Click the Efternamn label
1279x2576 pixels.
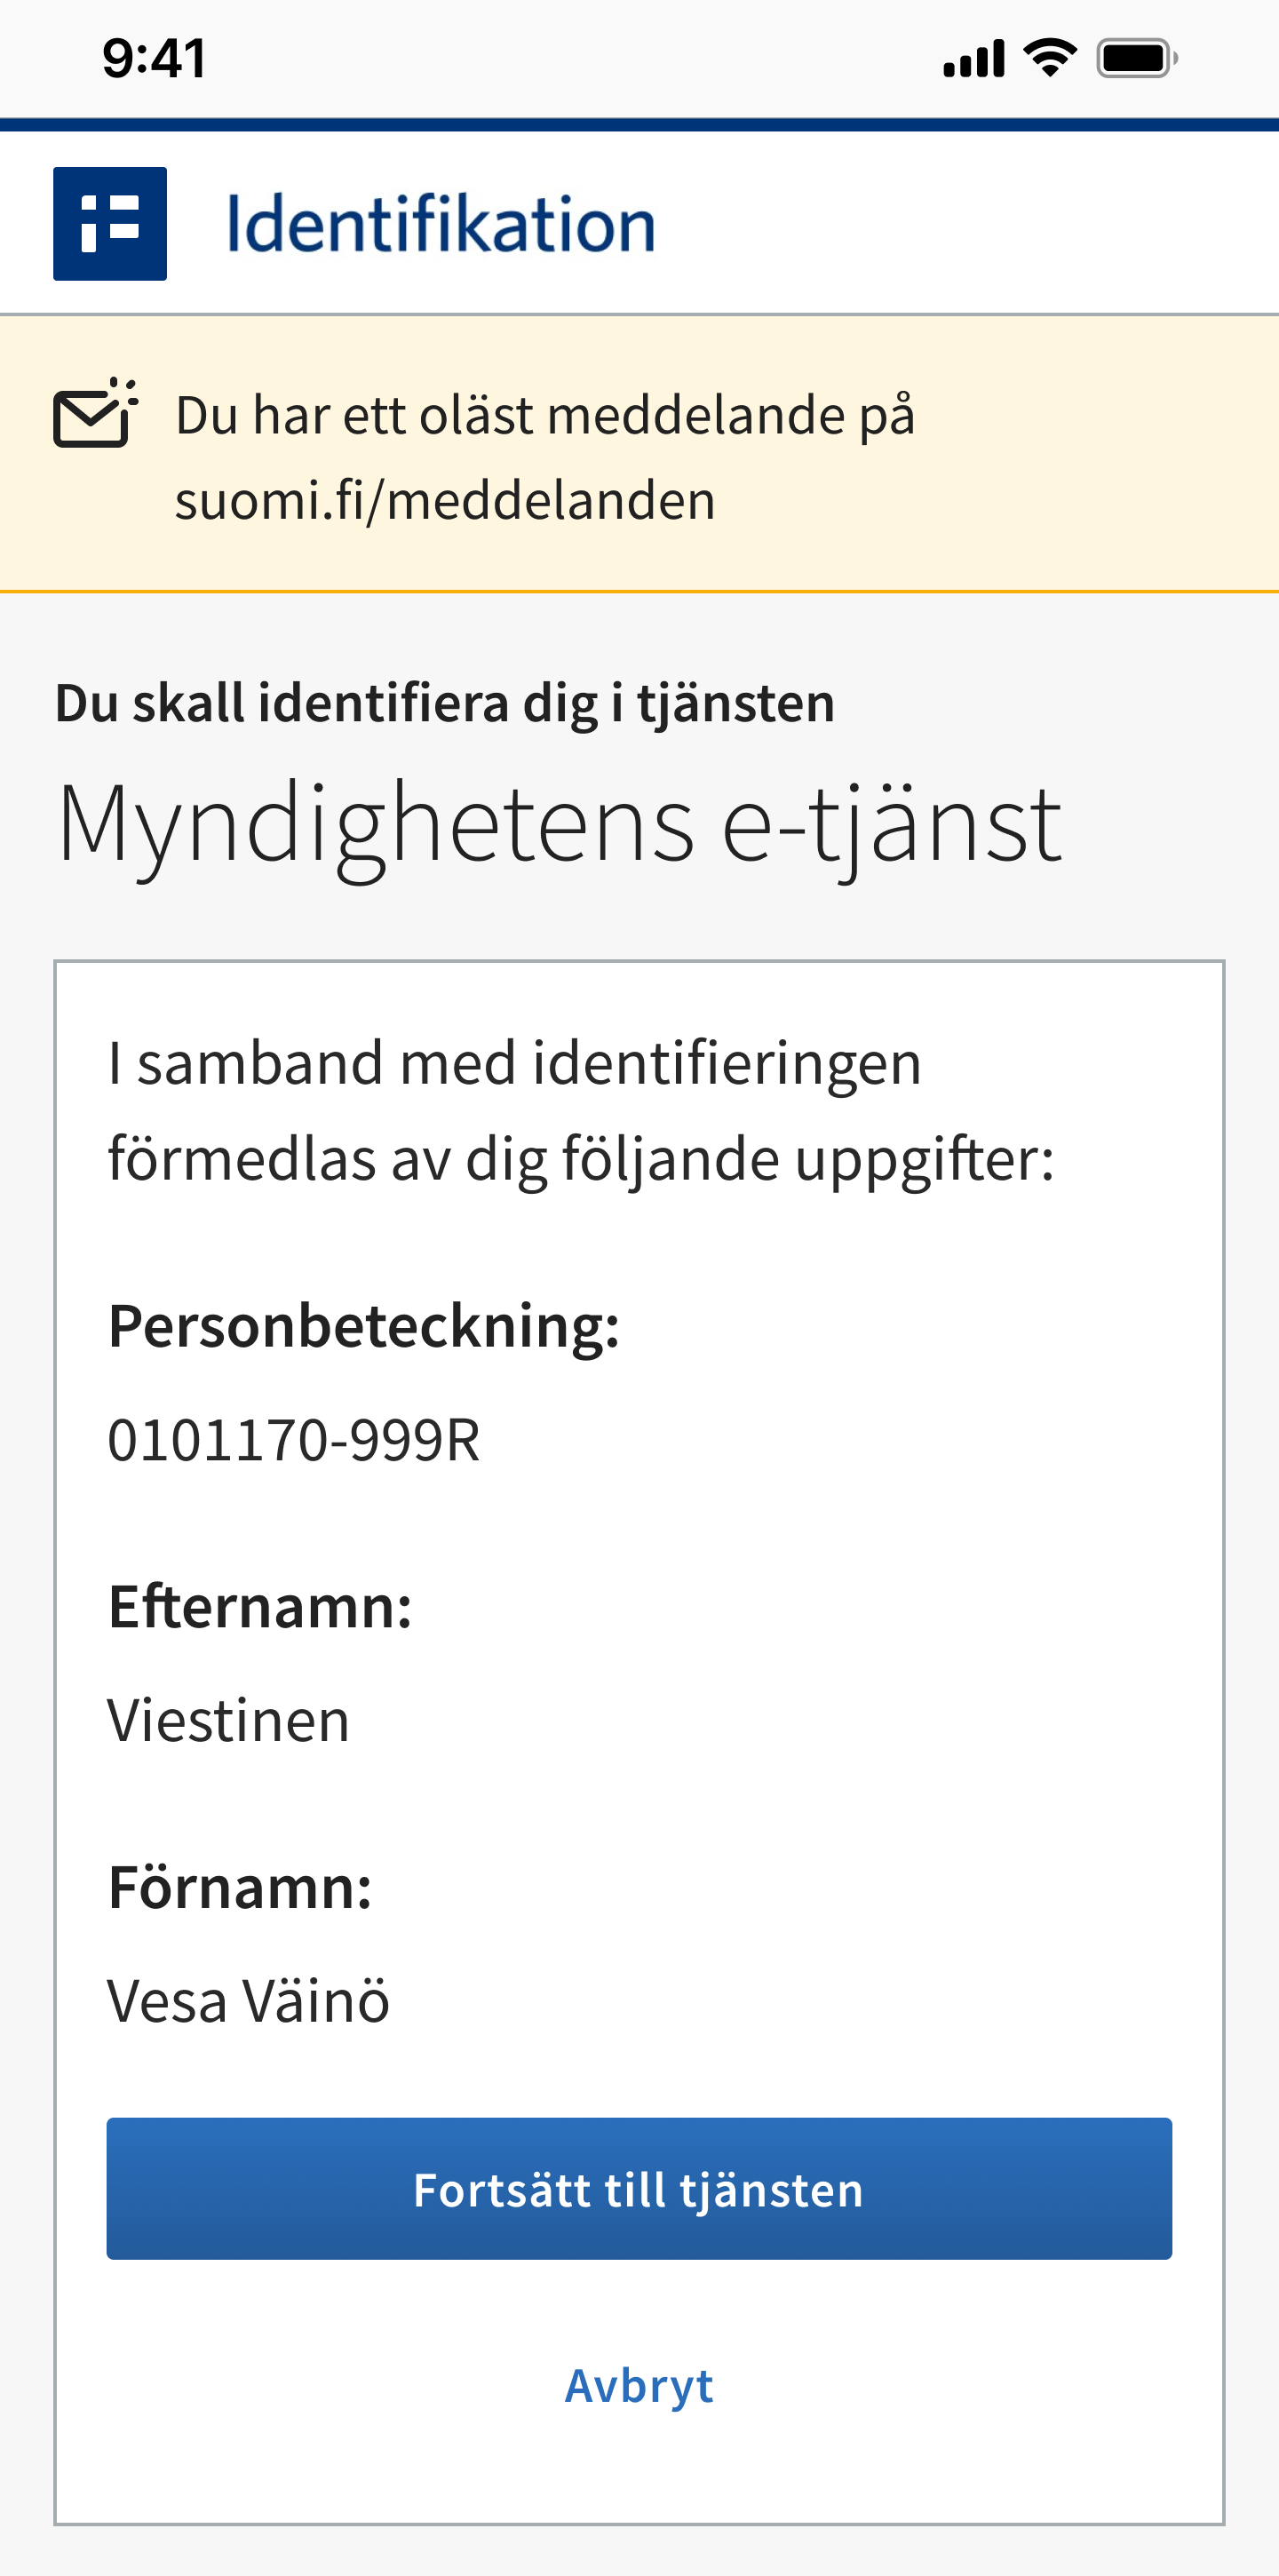pyautogui.click(x=260, y=1607)
